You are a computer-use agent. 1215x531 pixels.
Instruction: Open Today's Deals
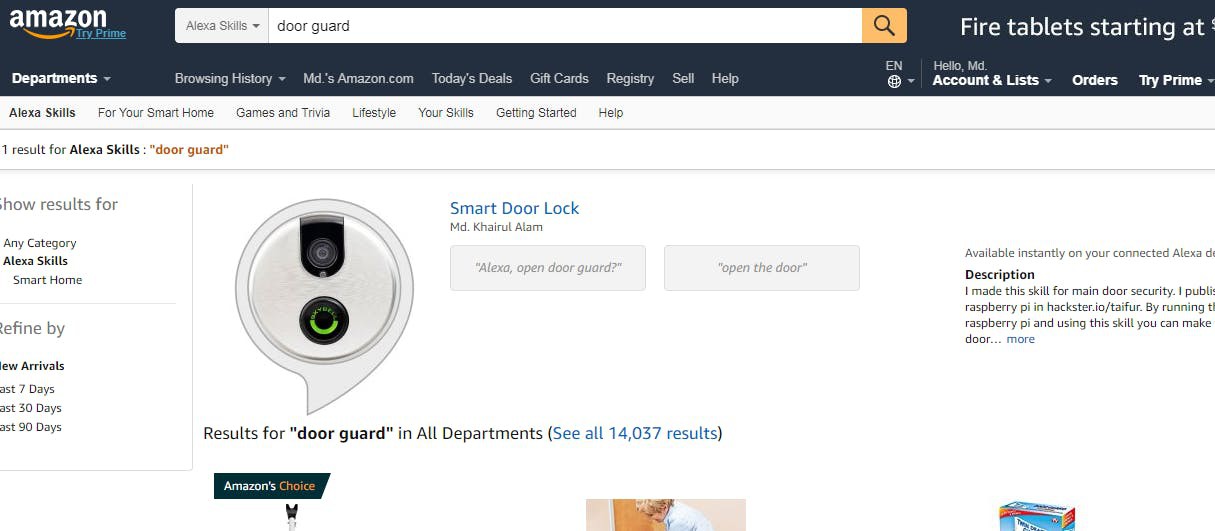click(472, 78)
